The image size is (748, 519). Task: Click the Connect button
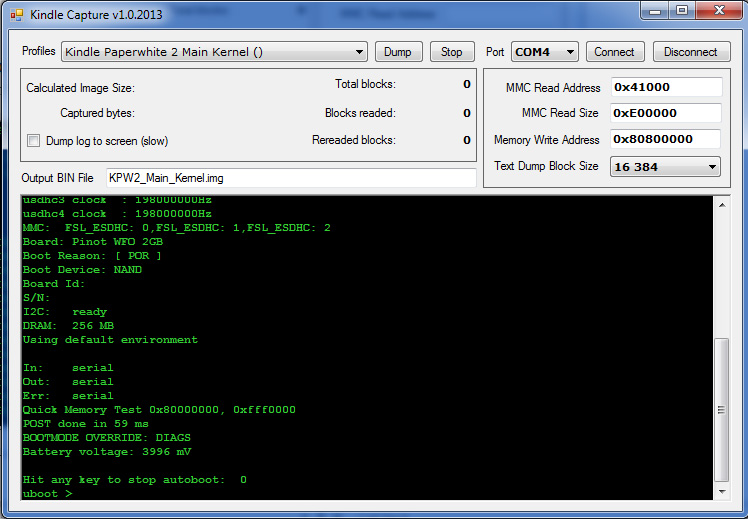click(615, 52)
